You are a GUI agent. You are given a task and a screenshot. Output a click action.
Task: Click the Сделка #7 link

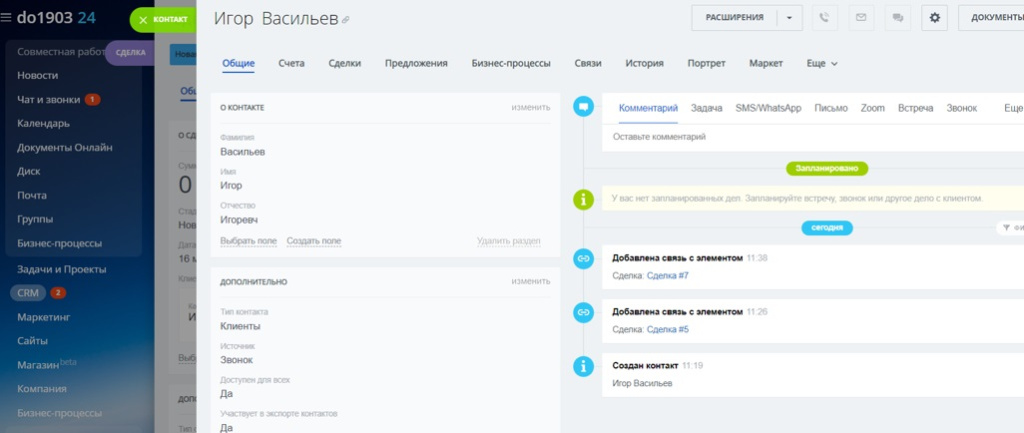point(667,276)
